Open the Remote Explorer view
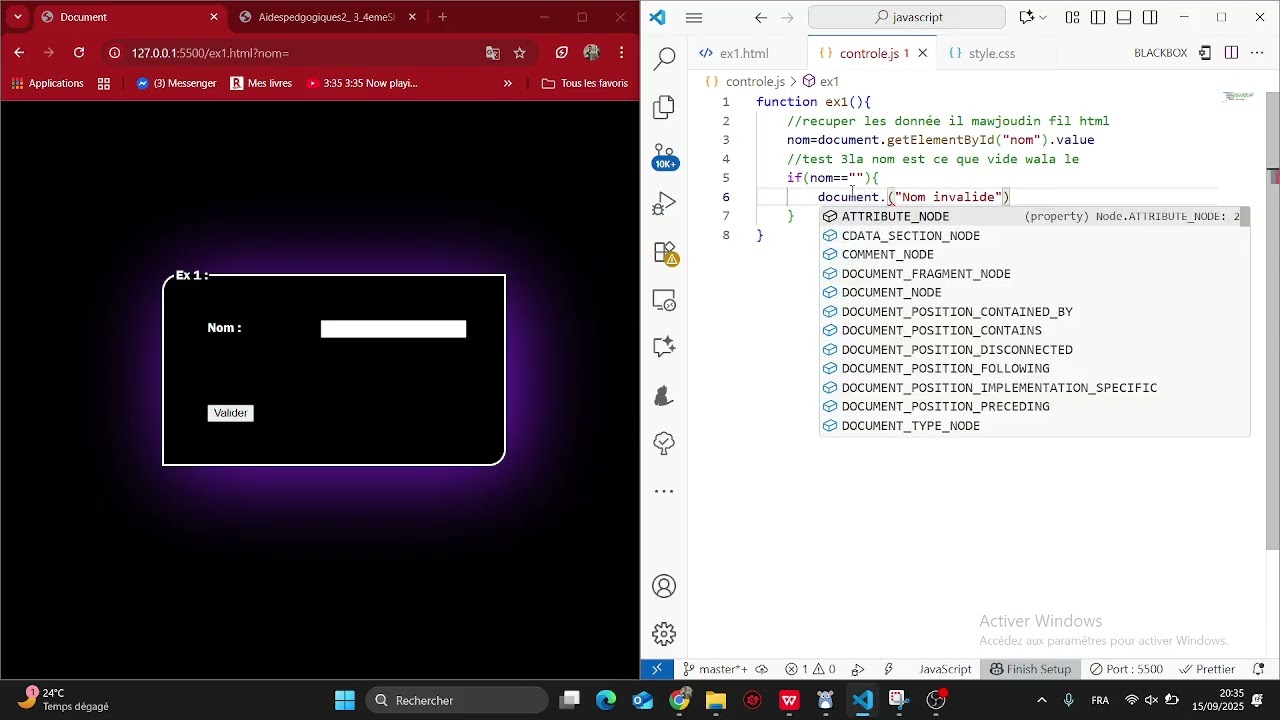The image size is (1280, 720). [x=665, y=300]
